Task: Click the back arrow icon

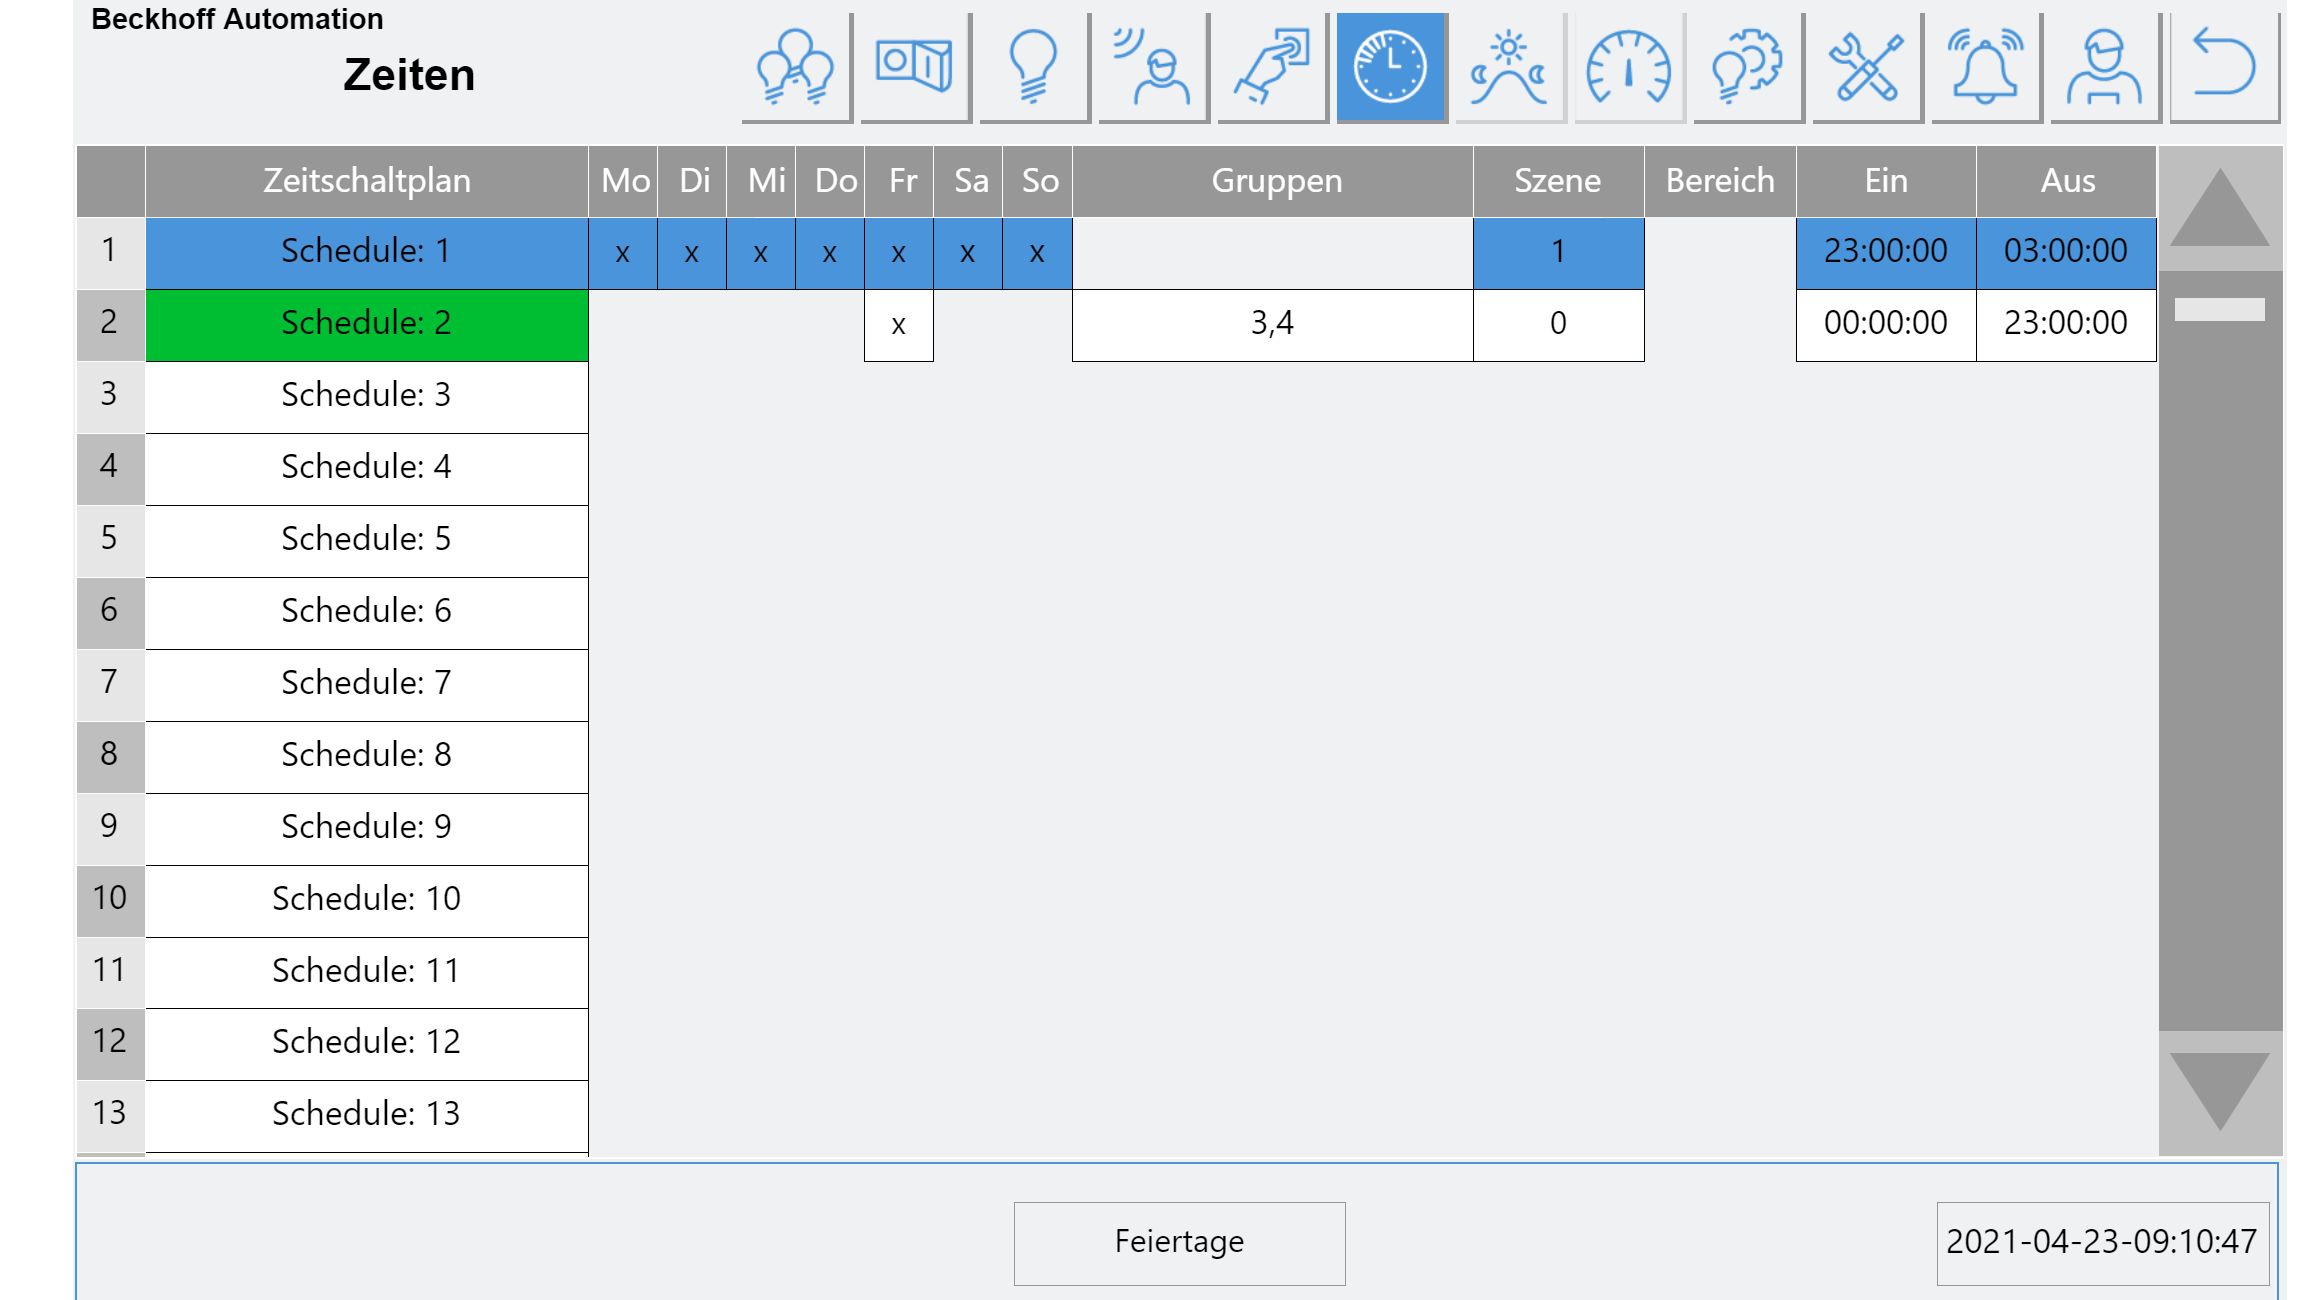Action: (2224, 67)
